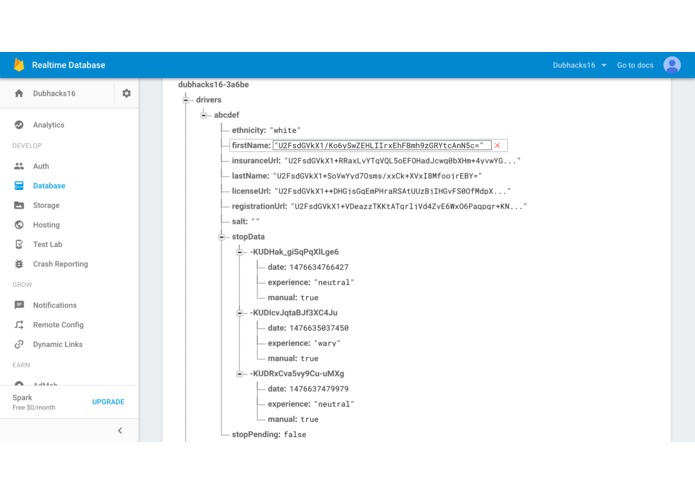
Task: Select the stopPending false entry
Action: coord(269,435)
